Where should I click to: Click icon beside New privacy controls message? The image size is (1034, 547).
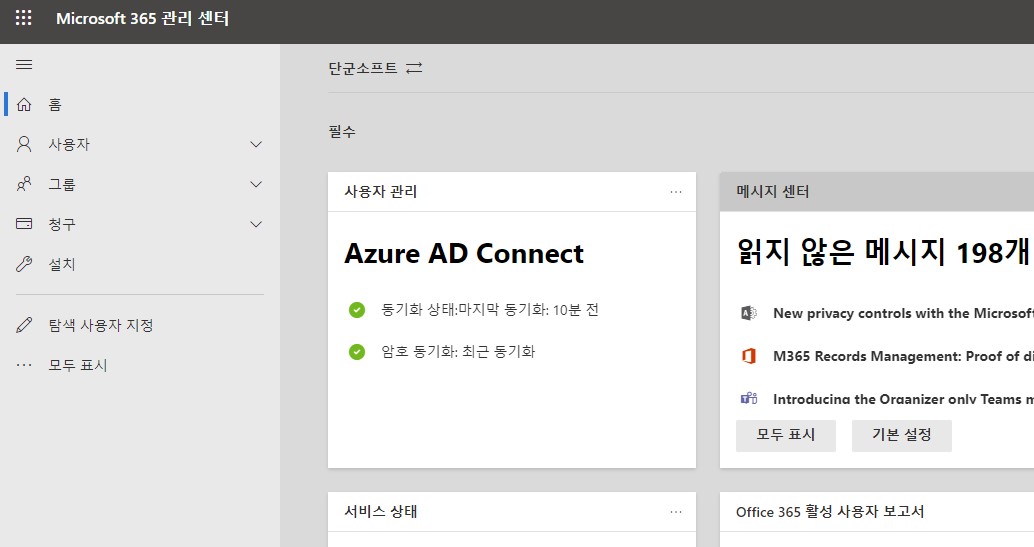click(x=748, y=313)
